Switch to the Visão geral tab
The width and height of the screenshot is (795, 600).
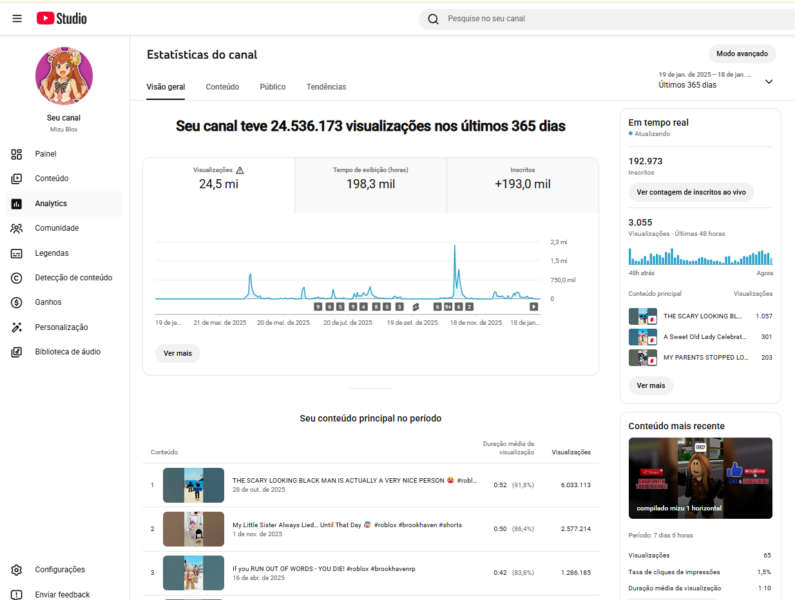coord(166,87)
